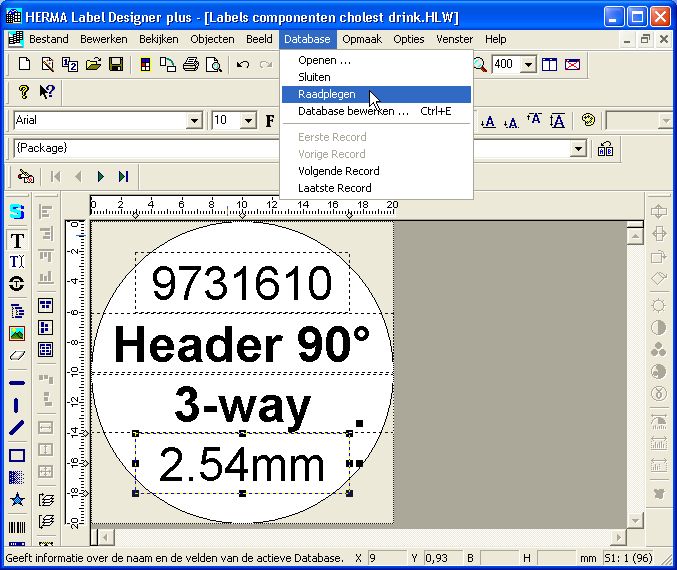Click the insert picture tool
The image size is (677, 570).
(x=17, y=333)
